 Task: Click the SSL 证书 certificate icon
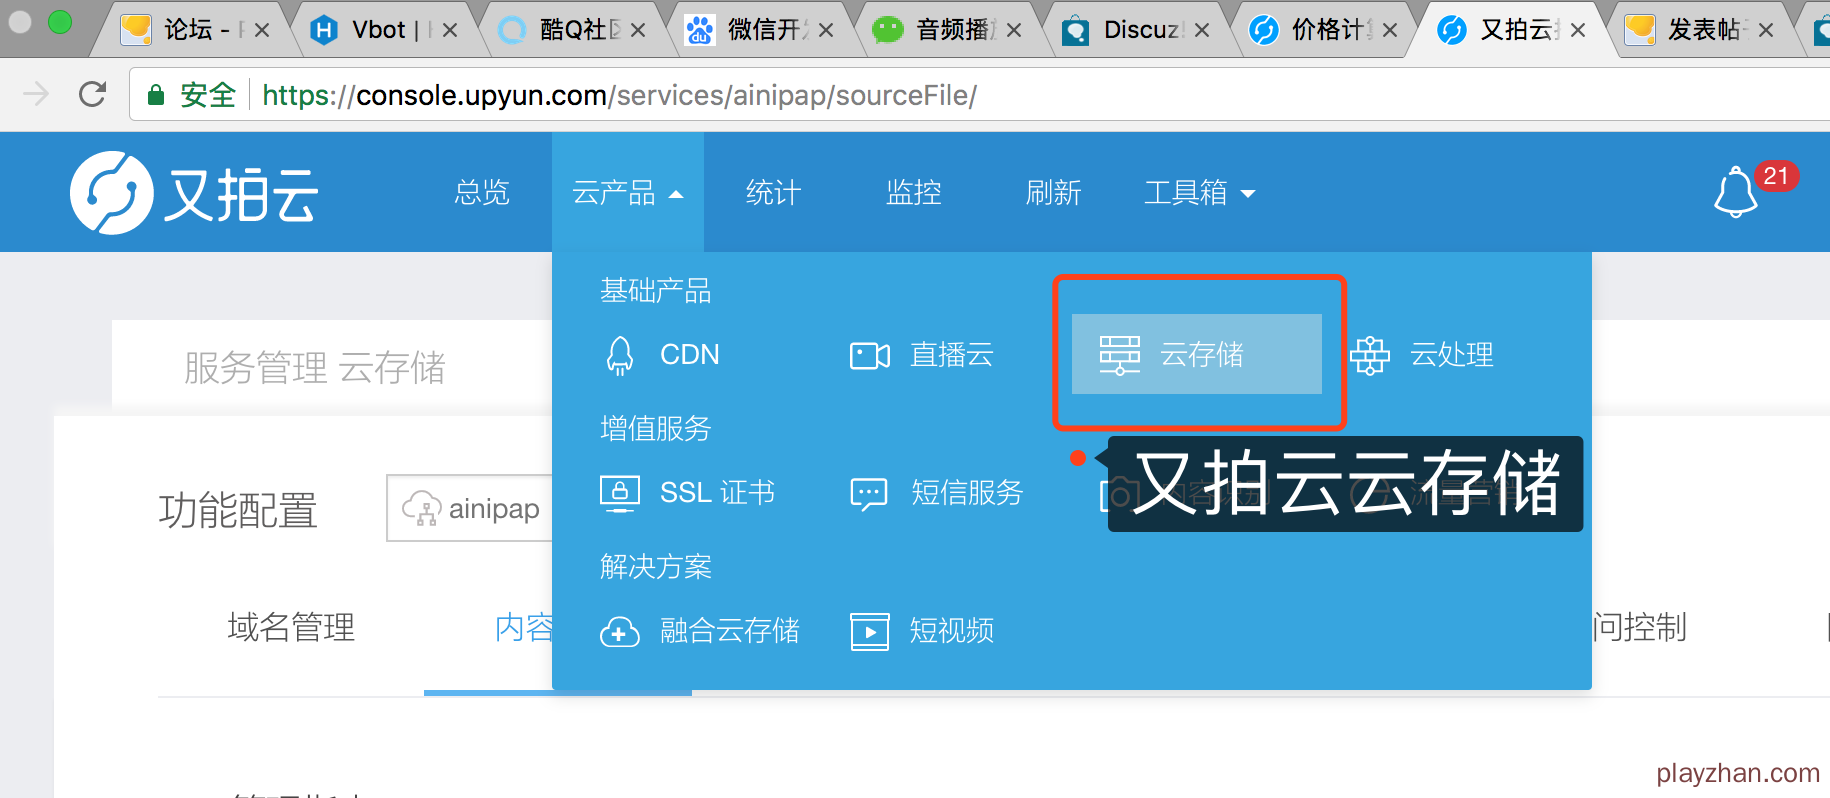(620, 493)
